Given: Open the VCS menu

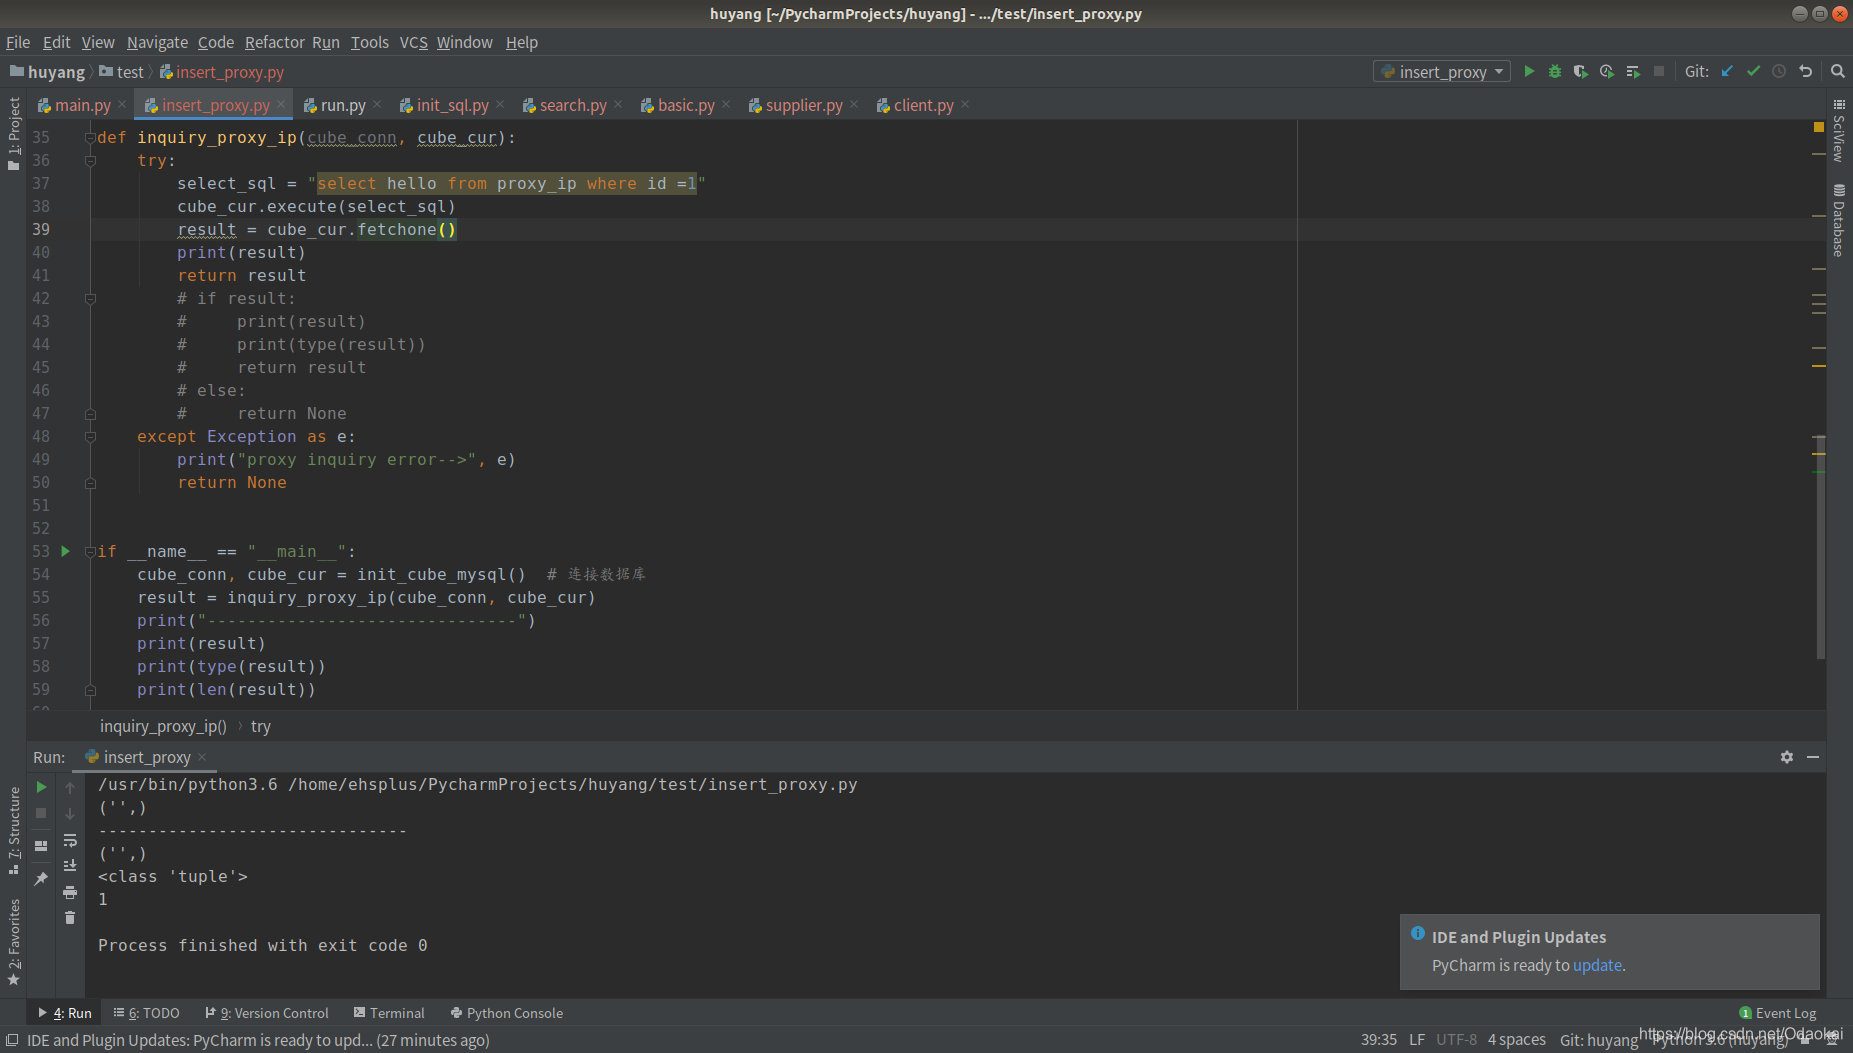Looking at the screenshot, I should click(x=413, y=42).
